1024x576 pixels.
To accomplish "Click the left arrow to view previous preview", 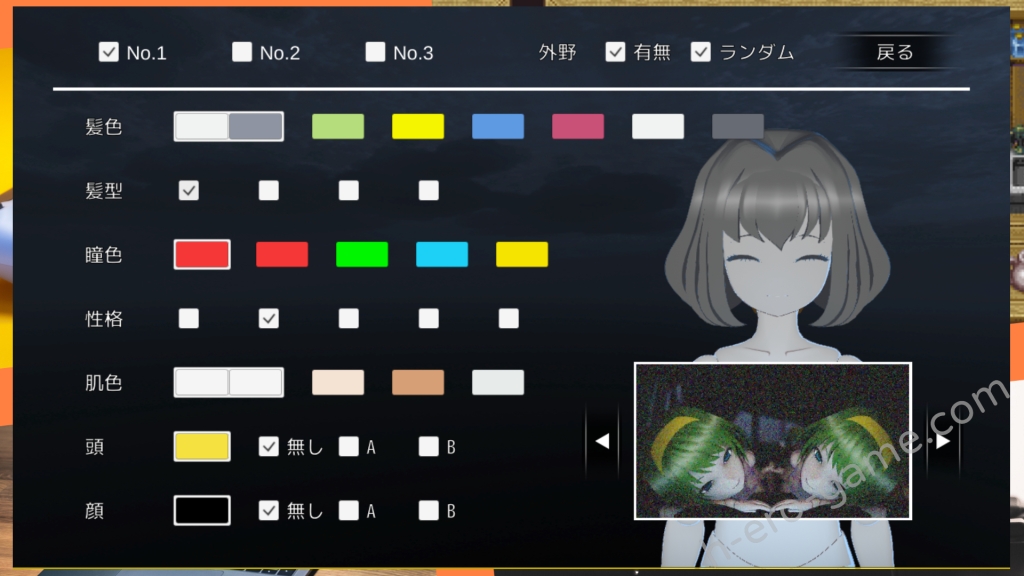I will tap(601, 439).
